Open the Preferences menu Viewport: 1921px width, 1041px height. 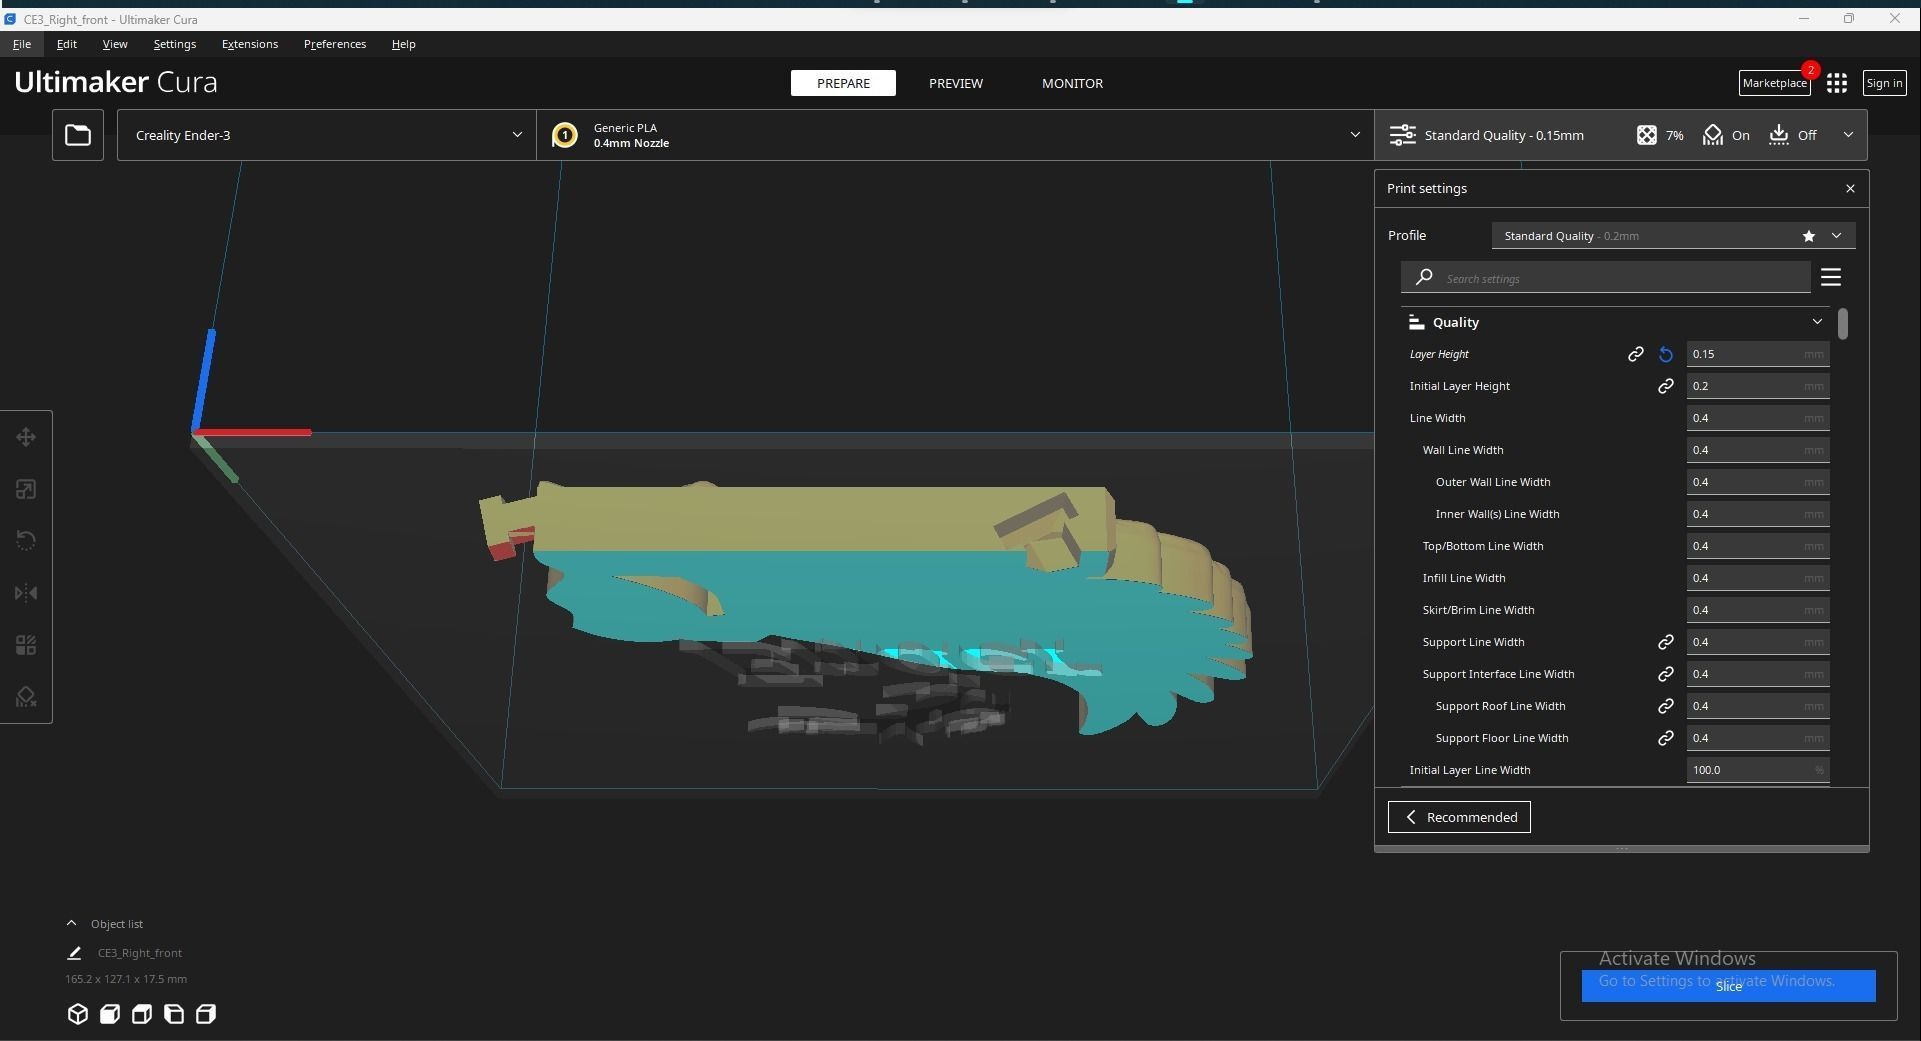click(x=335, y=44)
